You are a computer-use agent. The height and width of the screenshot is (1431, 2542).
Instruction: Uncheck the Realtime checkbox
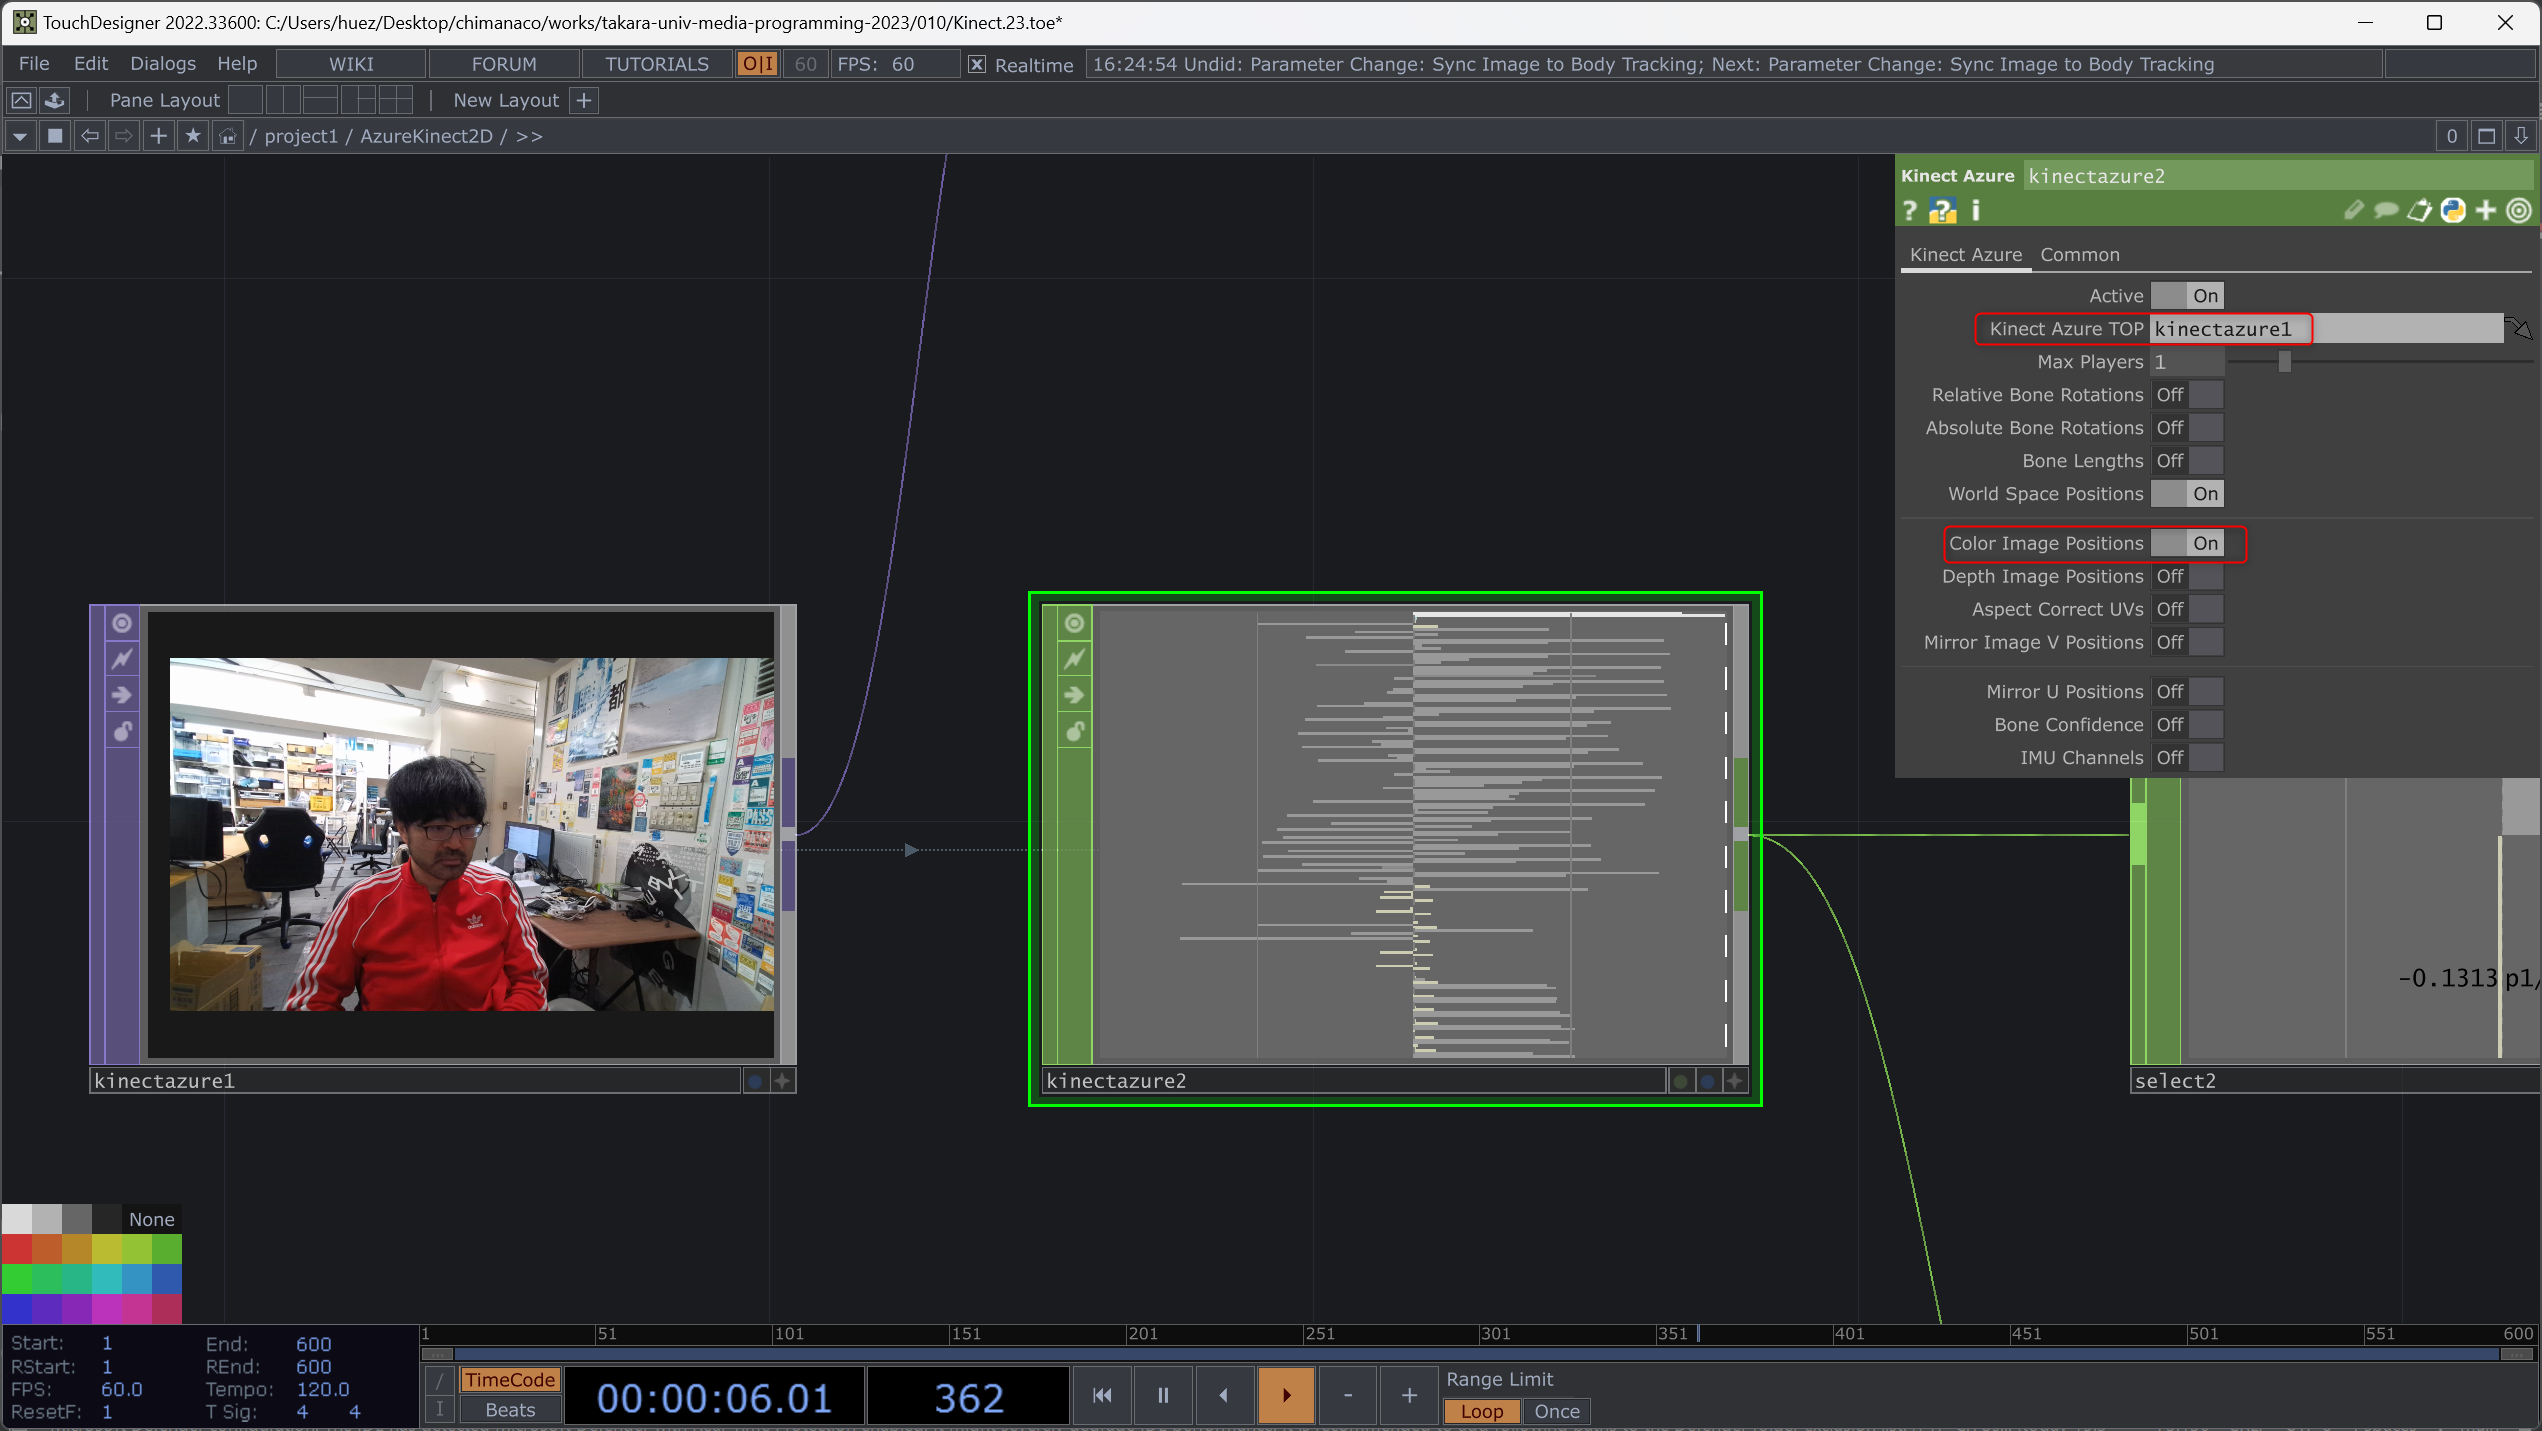tap(977, 64)
